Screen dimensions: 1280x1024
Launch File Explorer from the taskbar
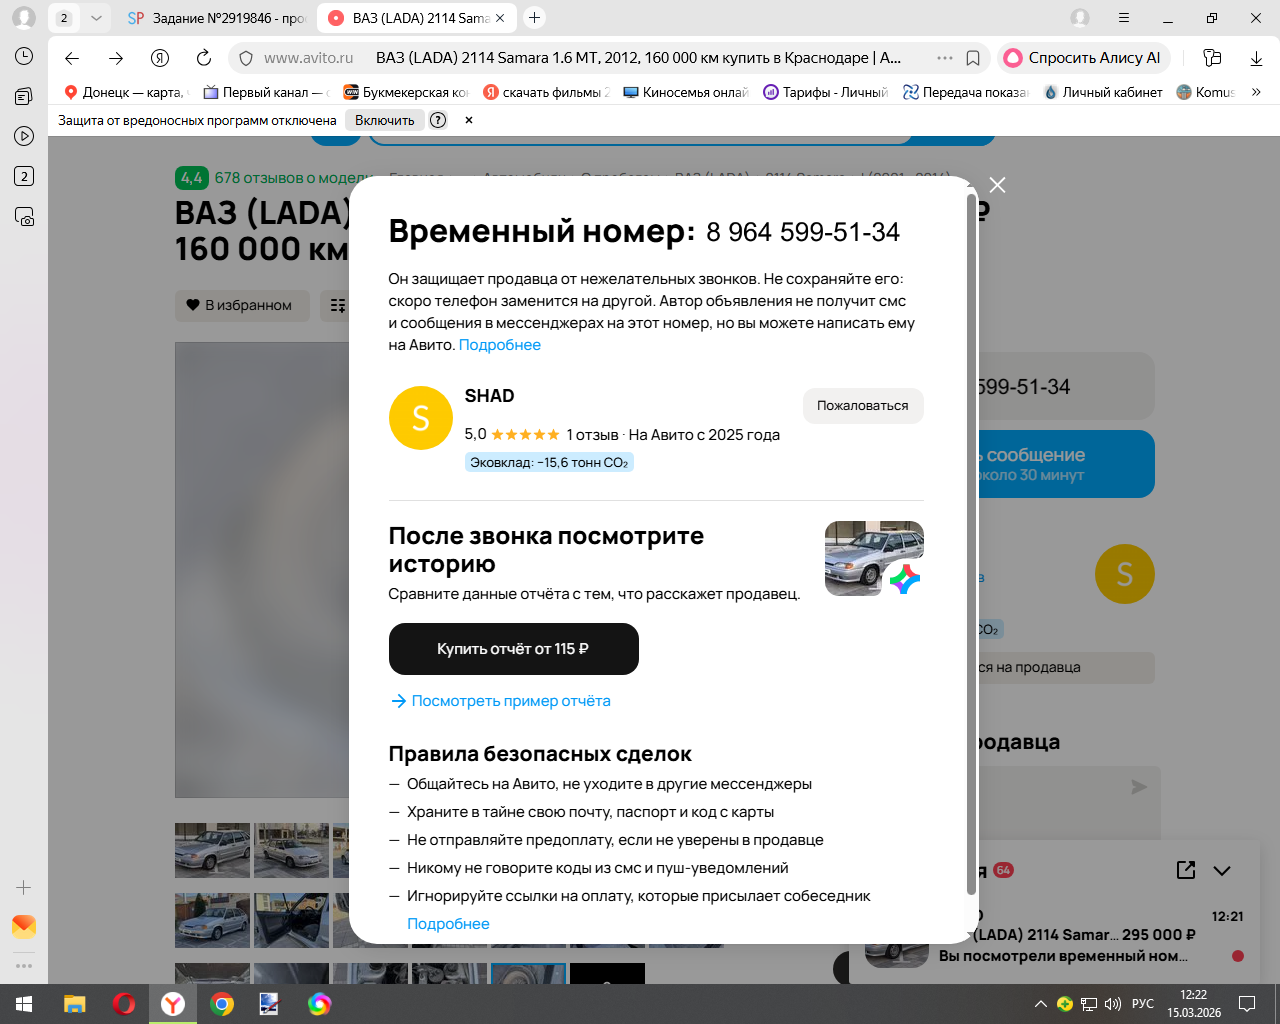74,1004
